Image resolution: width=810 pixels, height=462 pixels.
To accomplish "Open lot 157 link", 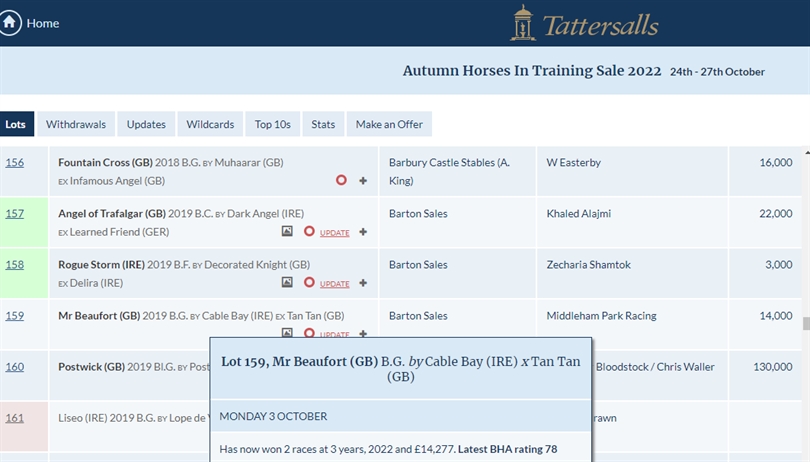I will pyautogui.click(x=14, y=213).
